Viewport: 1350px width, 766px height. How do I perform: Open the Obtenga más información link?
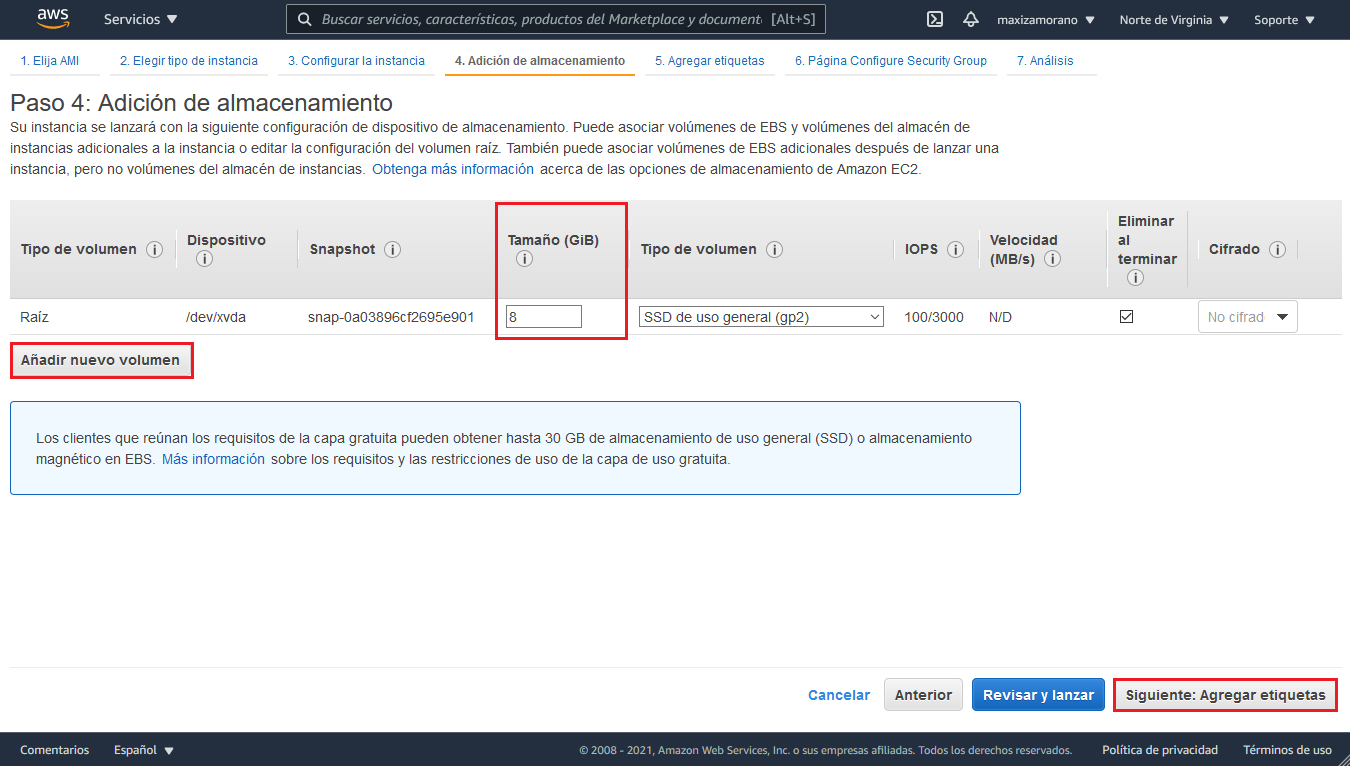point(453,169)
